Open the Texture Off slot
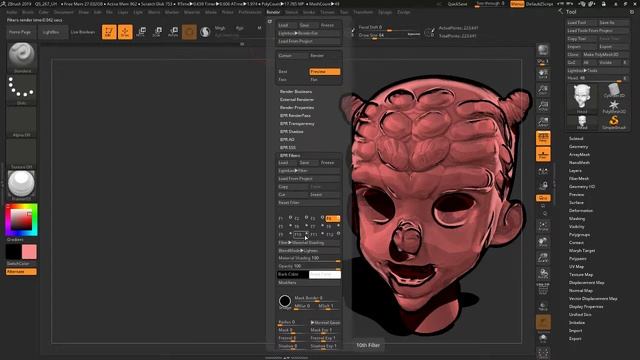 22,154
